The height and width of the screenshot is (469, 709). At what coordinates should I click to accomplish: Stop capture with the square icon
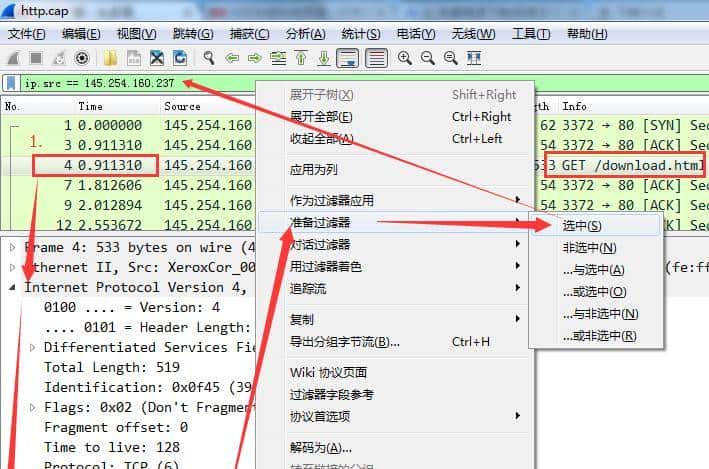(x=36, y=58)
